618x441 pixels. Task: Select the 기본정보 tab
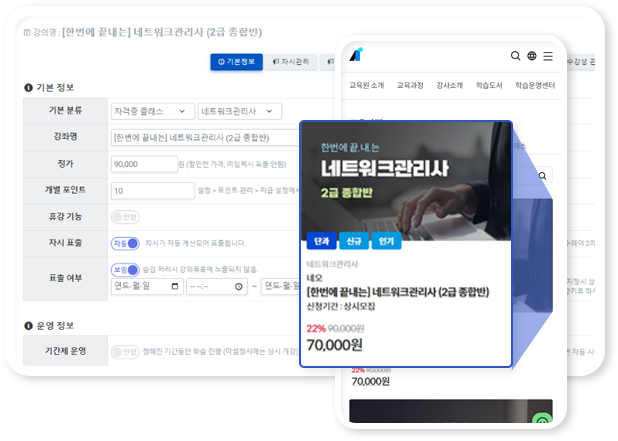click(236, 62)
